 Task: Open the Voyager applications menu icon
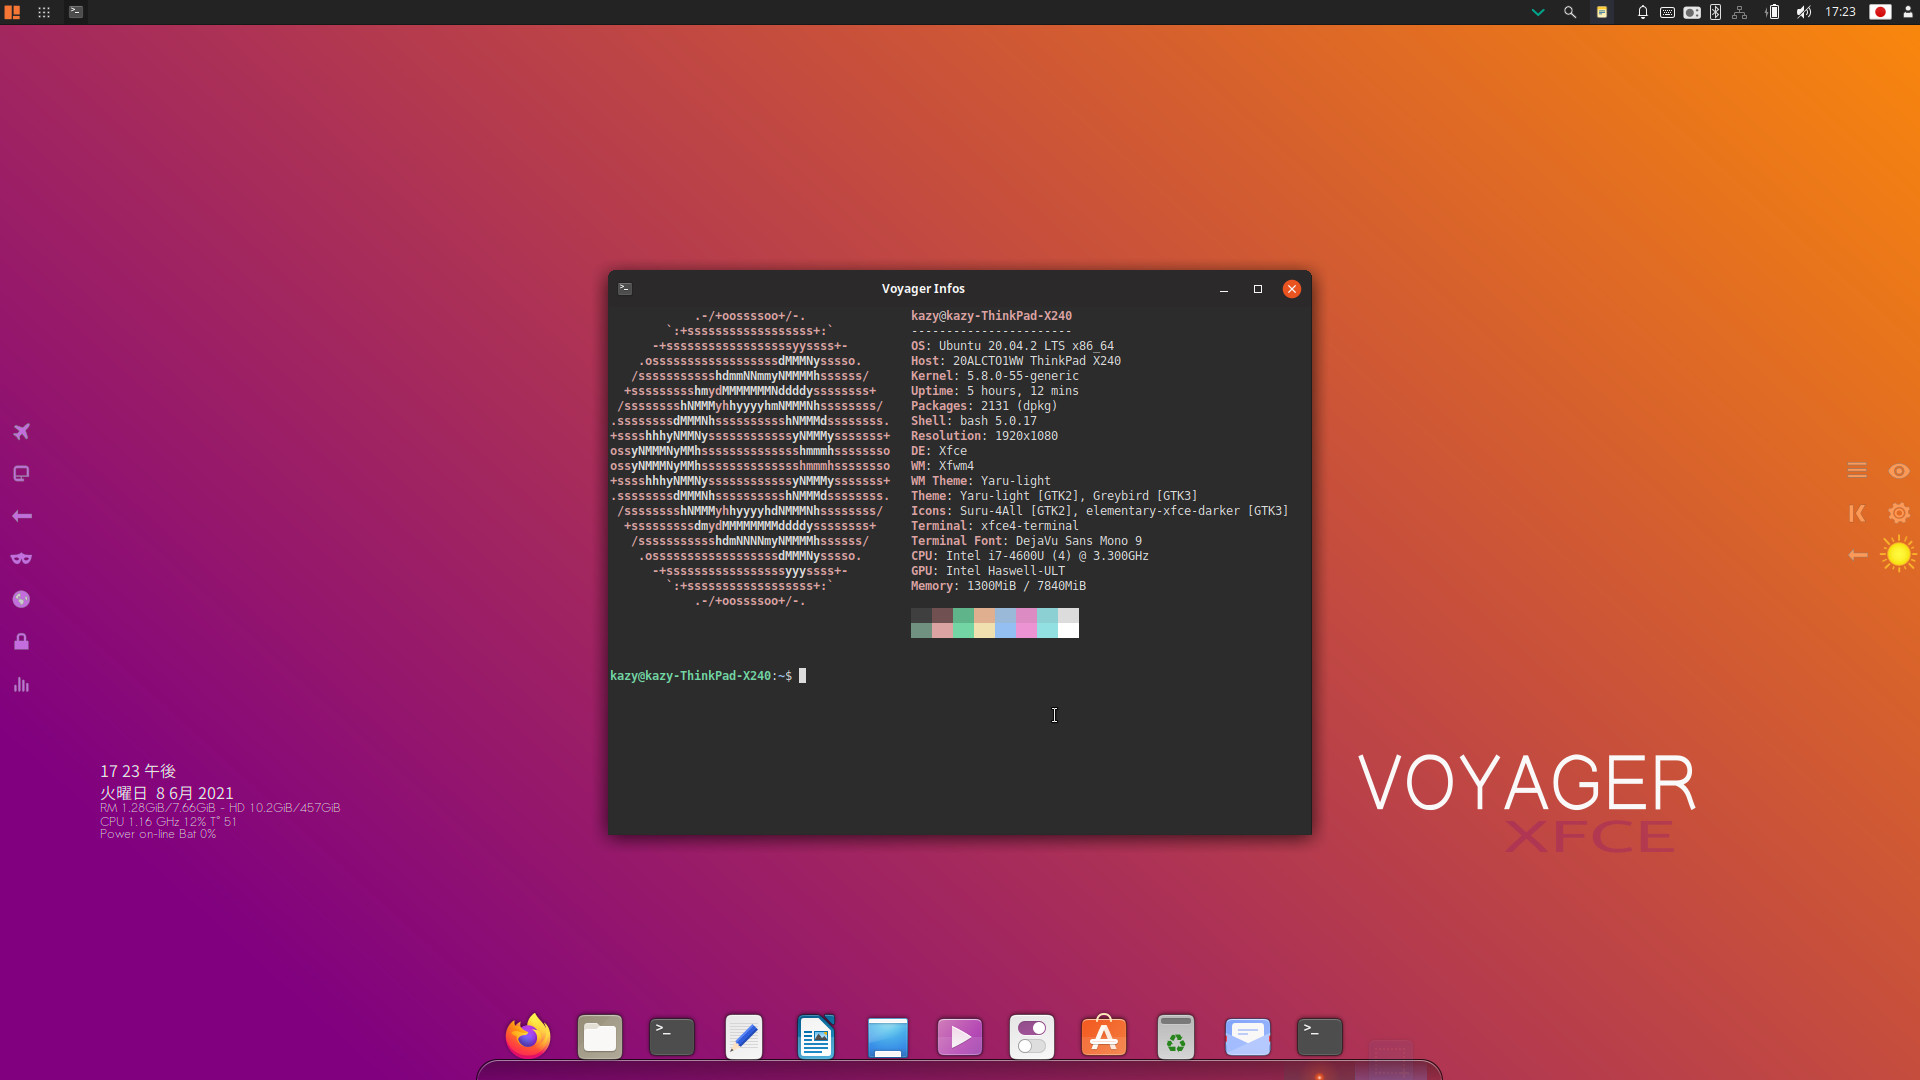12,12
